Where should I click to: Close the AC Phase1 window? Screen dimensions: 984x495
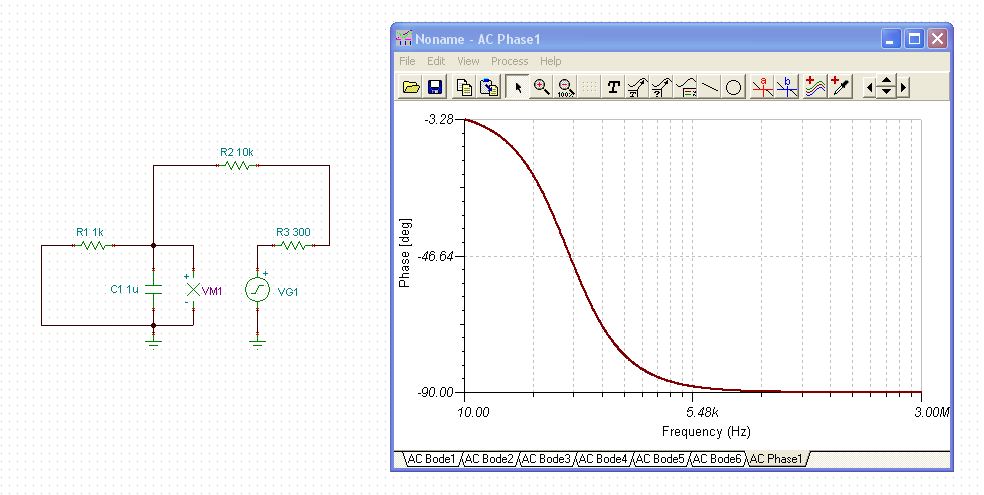pyautogui.click(x=938, y=39)
